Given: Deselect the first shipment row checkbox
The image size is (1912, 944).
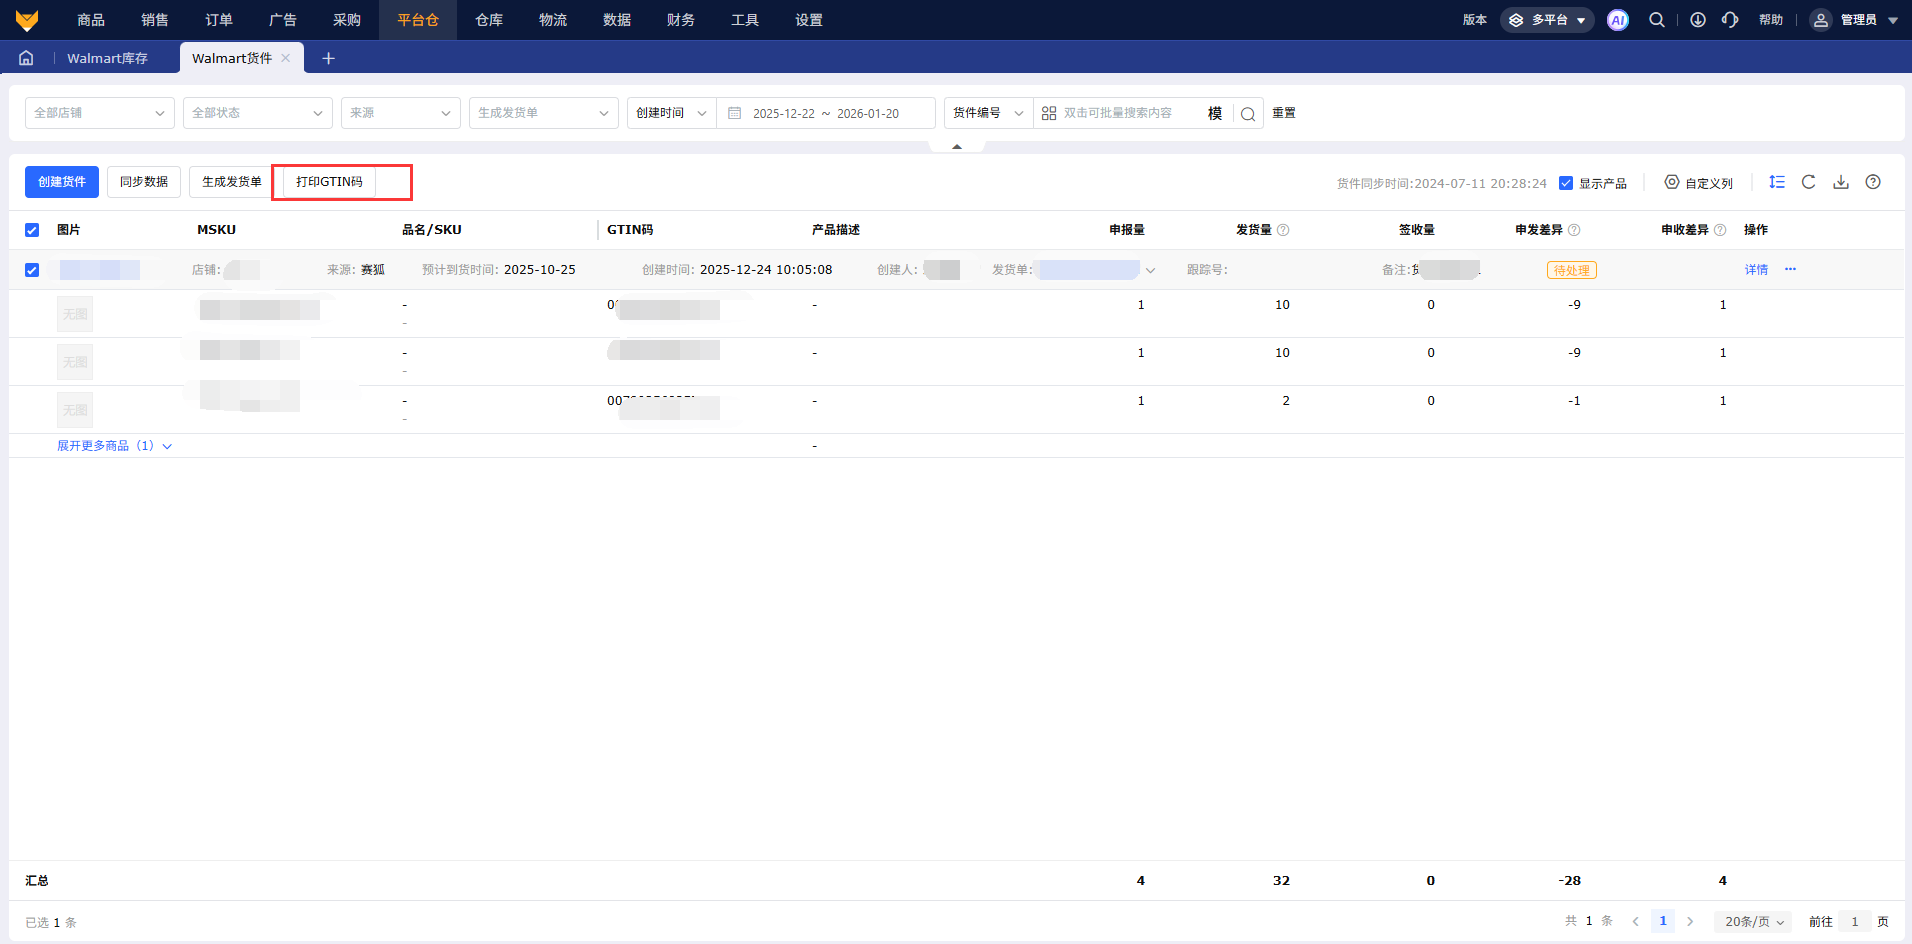Looking at the screenshot, I should point(32,270).
